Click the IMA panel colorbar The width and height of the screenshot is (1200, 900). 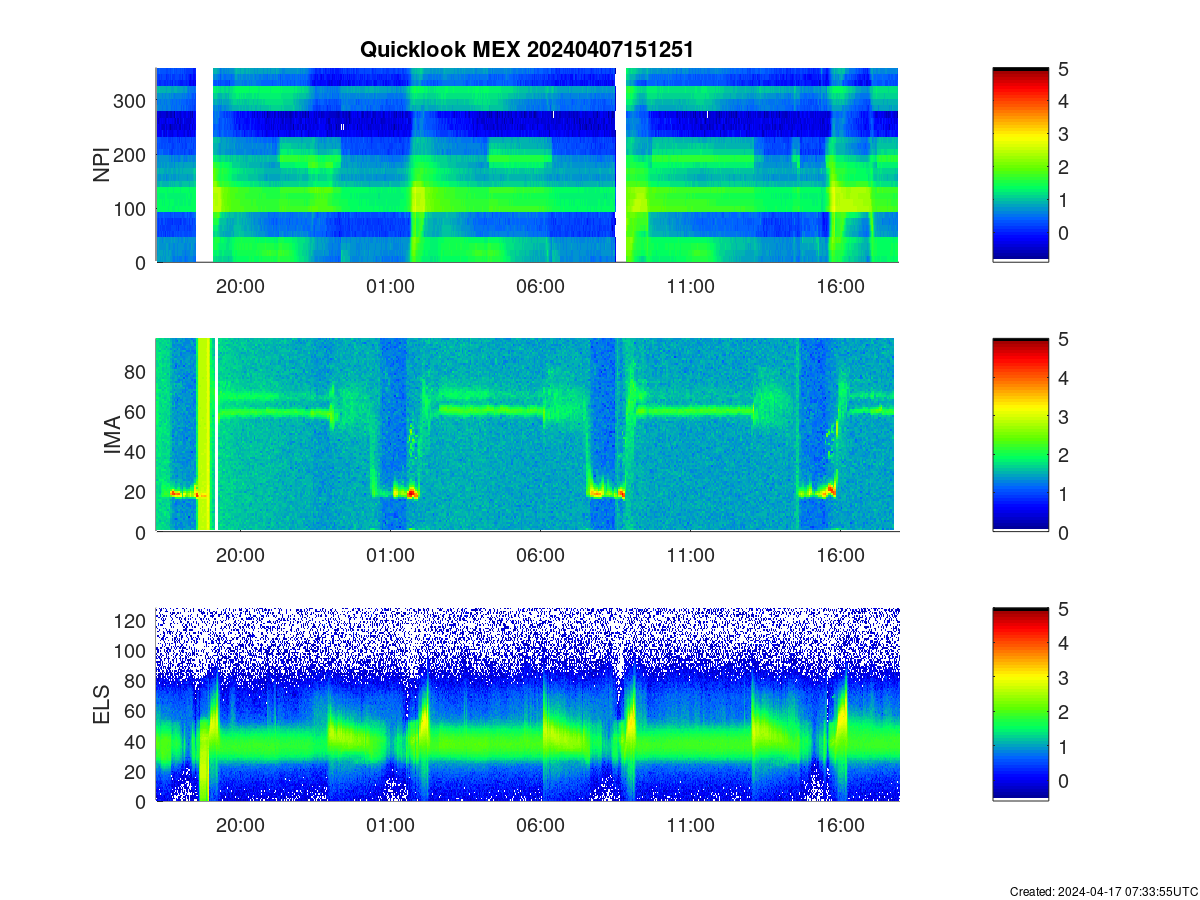[1021, 434]
